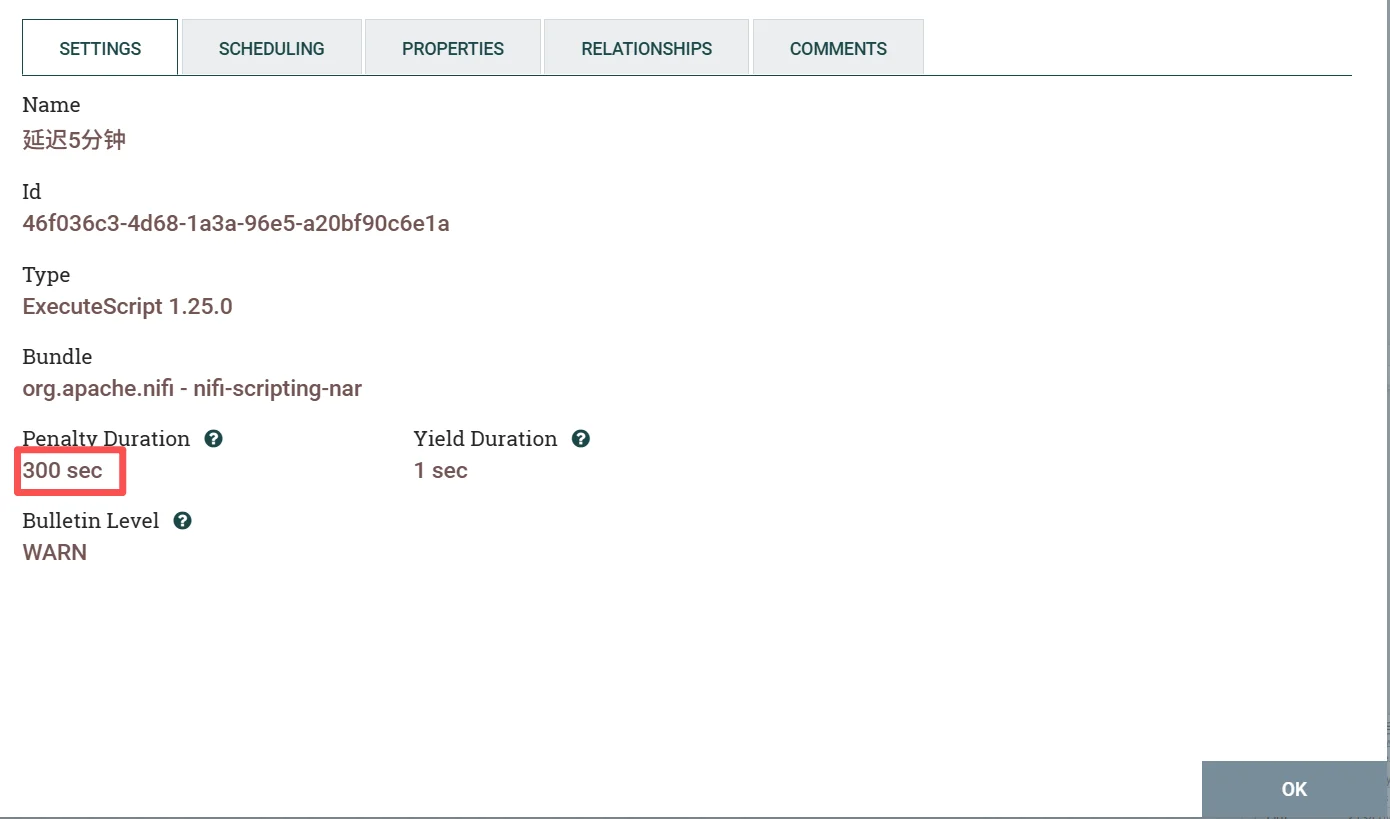1390x819 pixels.
Task: Click the 300 sec penalty value
Action: (63, 471)
